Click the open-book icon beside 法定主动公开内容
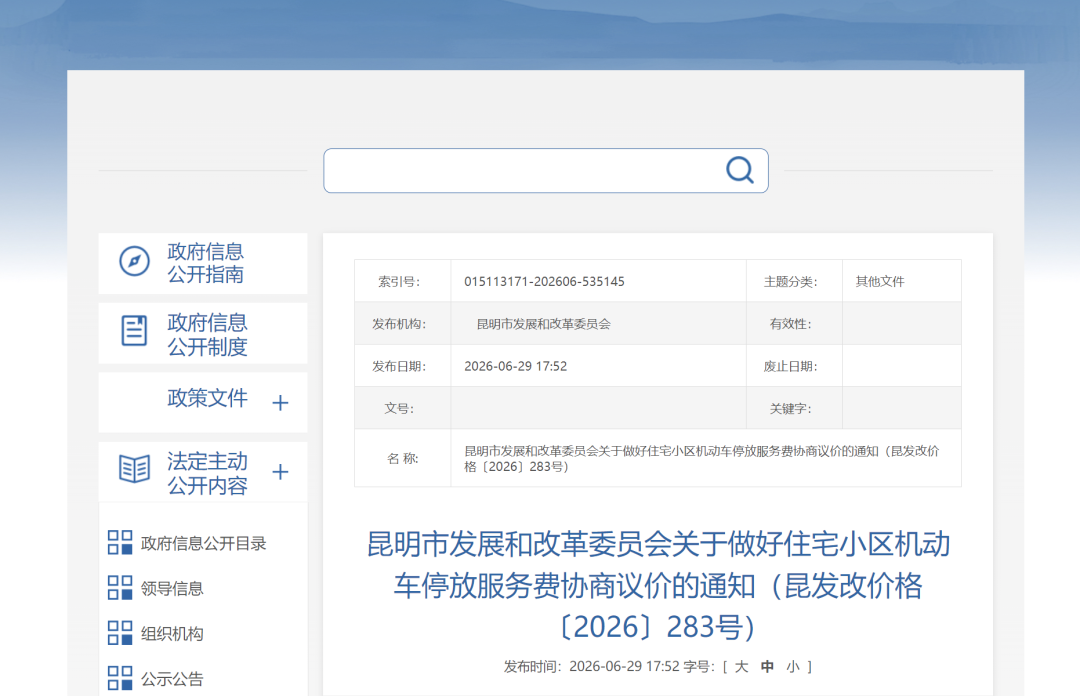Screen dimensions: 1080x696 coord(134,469)
